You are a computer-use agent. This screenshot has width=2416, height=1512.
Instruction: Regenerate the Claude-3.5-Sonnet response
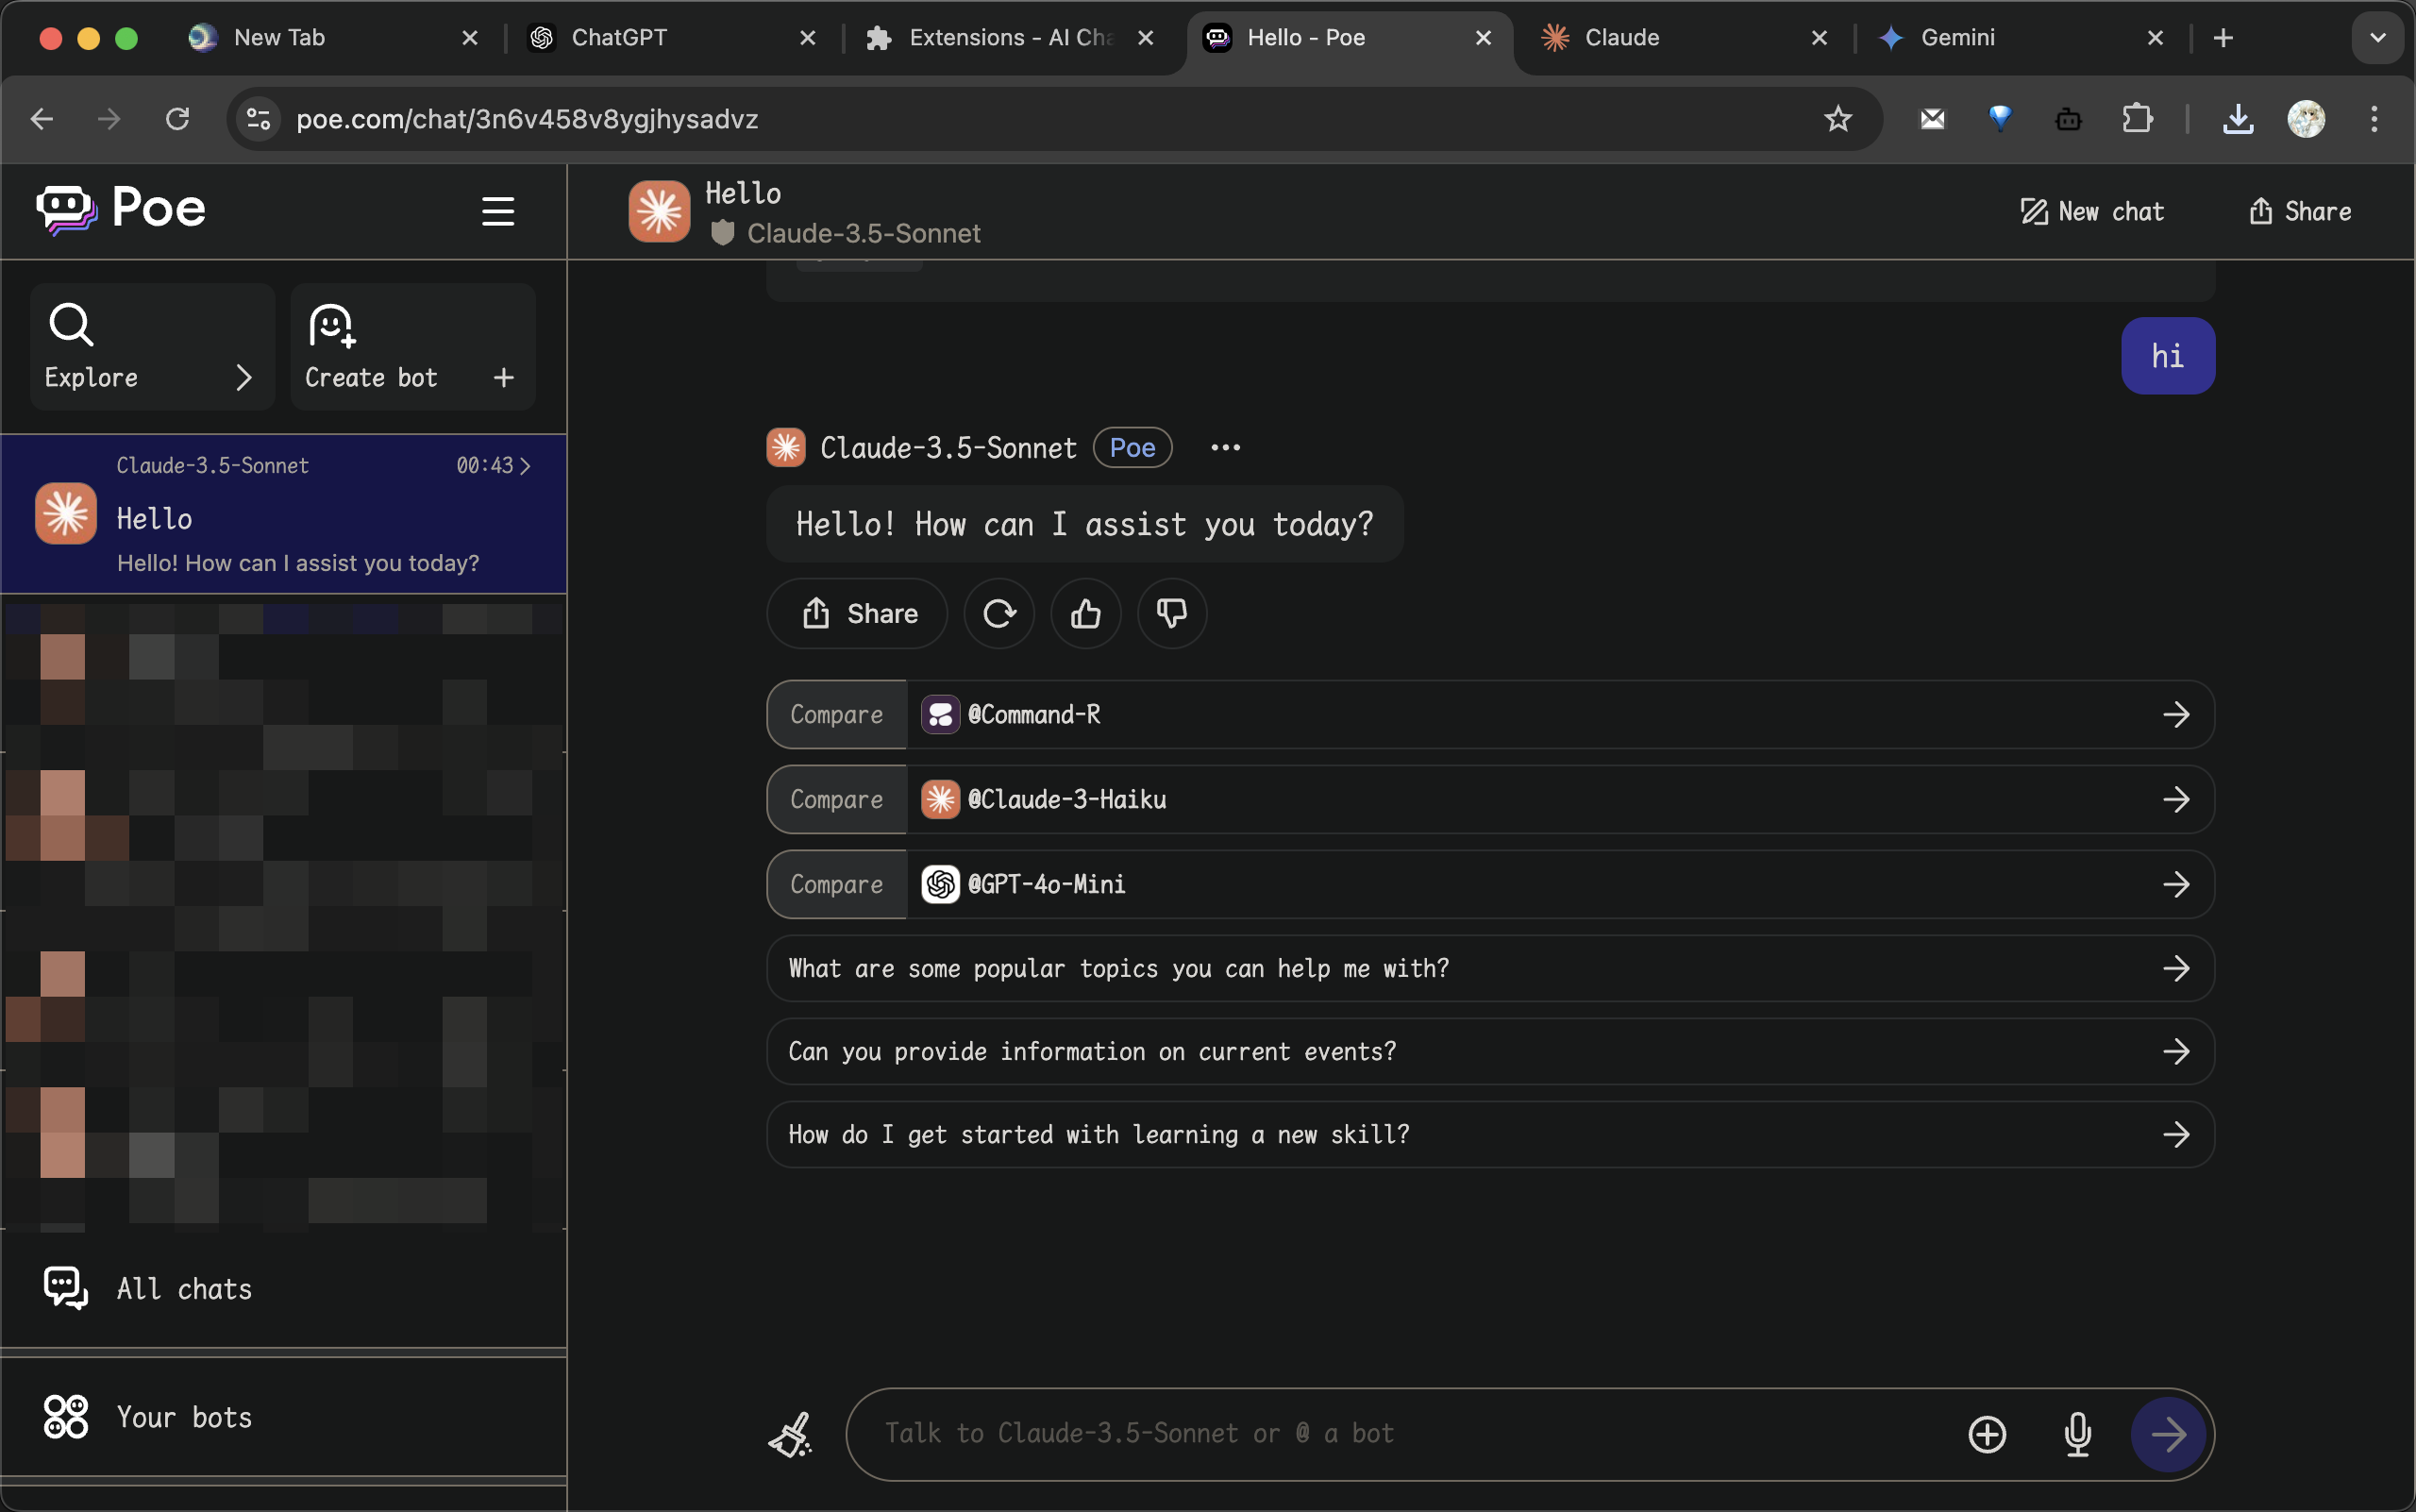[999, 613]
